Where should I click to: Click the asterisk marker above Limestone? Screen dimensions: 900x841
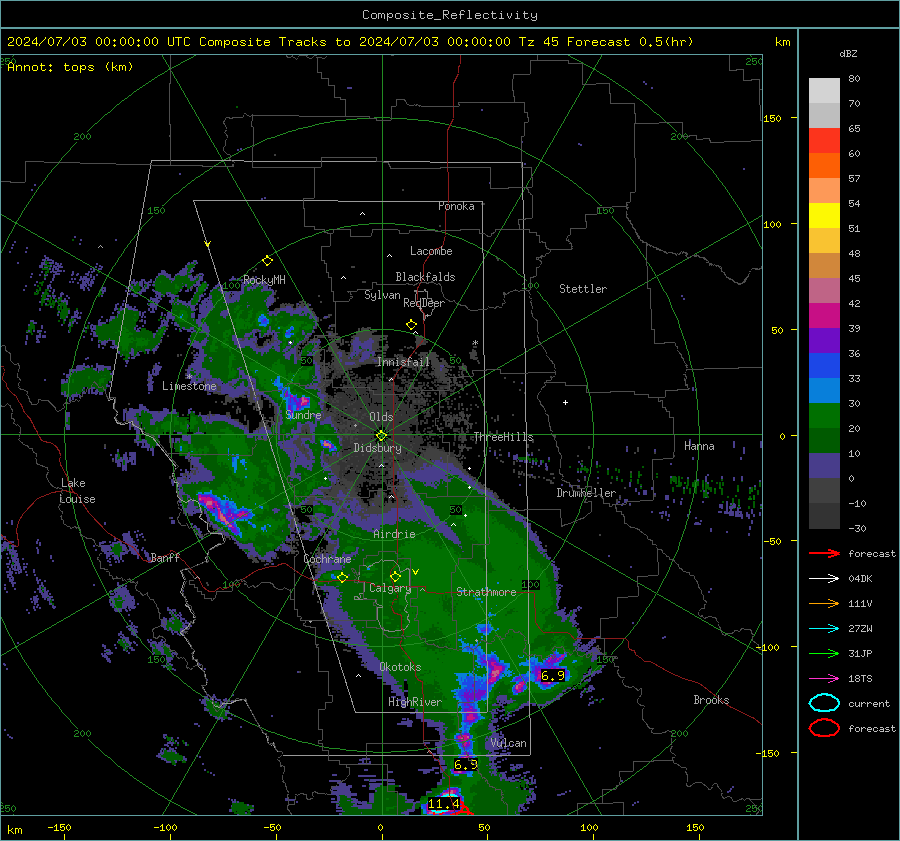(189, 377)
